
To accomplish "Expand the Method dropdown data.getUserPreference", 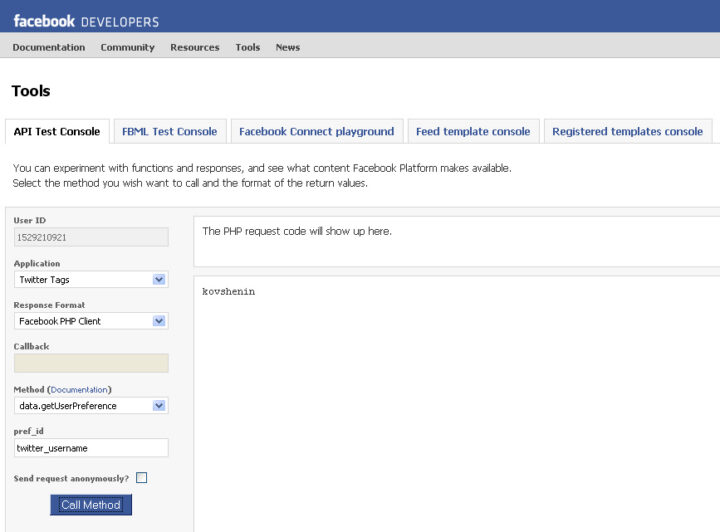I will [x=91, y=406].
